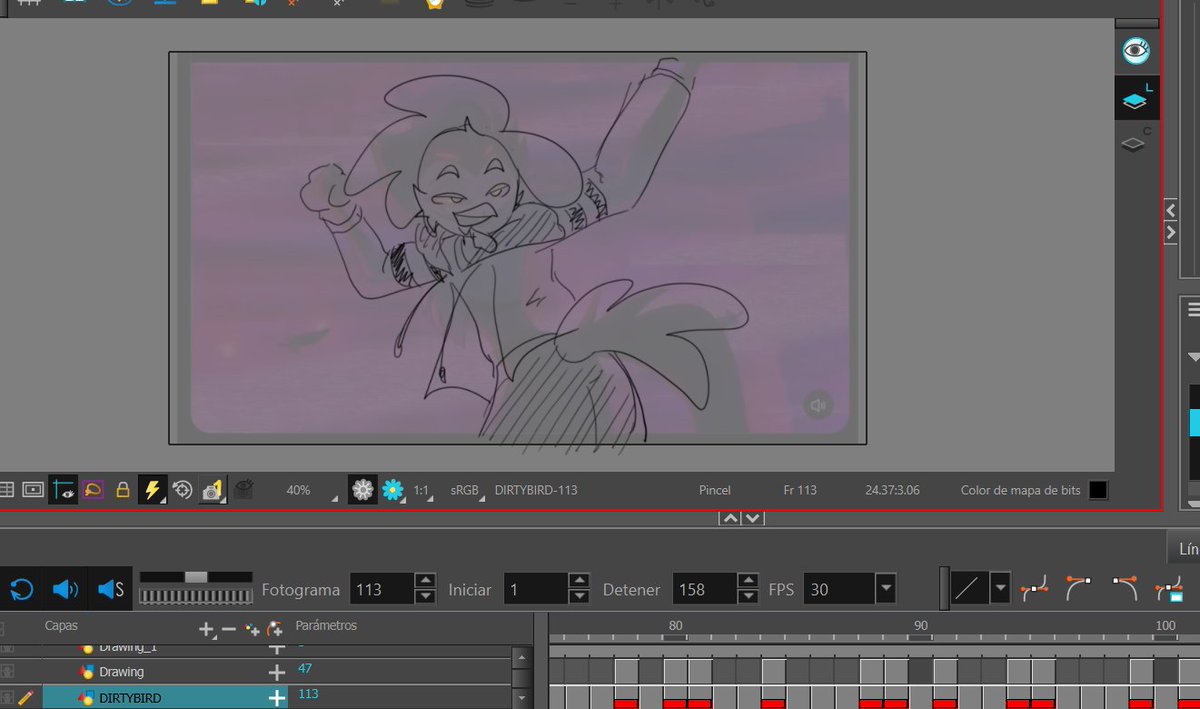
Task: Open the linear ease curve type dropdown
Action: (x=1001, y=589)
